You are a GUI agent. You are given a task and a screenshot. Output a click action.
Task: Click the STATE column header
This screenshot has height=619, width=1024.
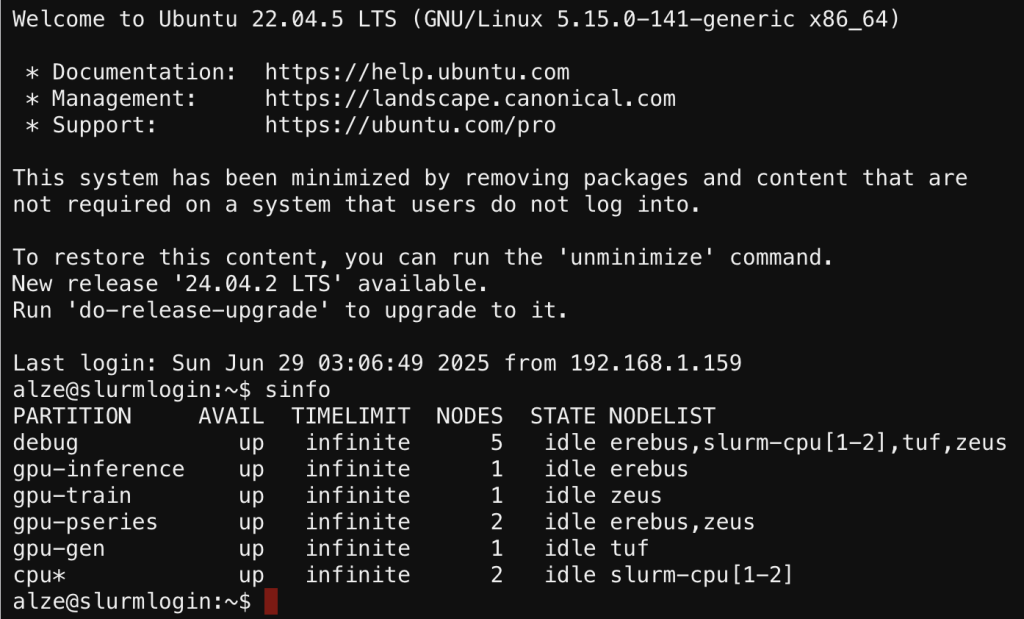[562, 416]
